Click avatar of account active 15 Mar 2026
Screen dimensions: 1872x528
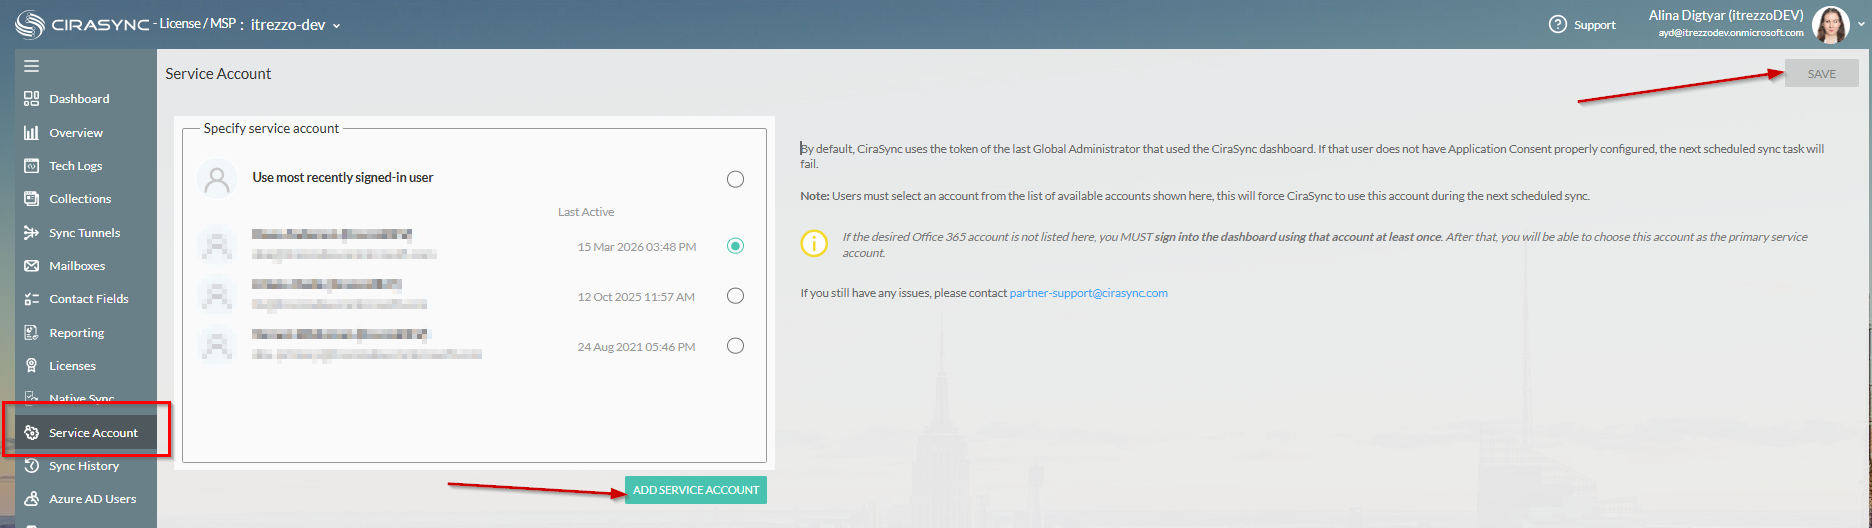[x=217, y=244]
